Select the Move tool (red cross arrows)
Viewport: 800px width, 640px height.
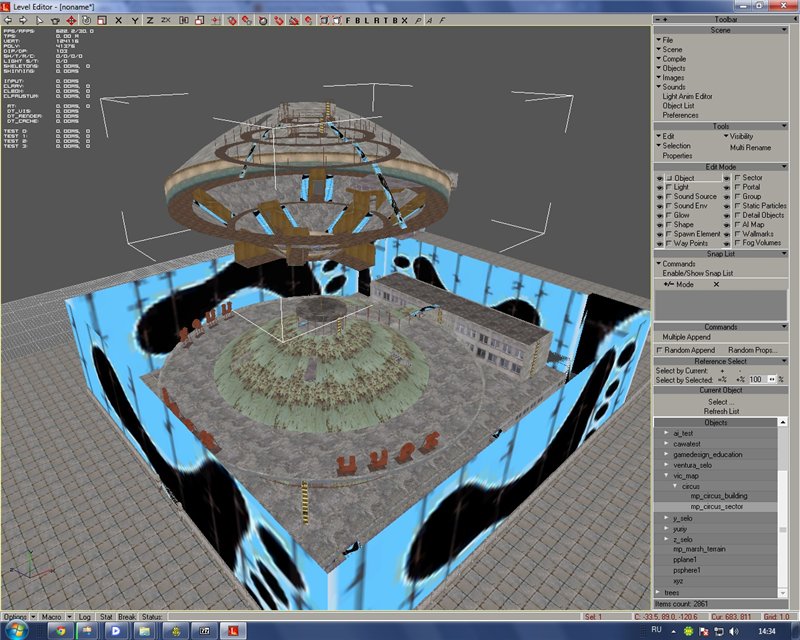point(72,20)
